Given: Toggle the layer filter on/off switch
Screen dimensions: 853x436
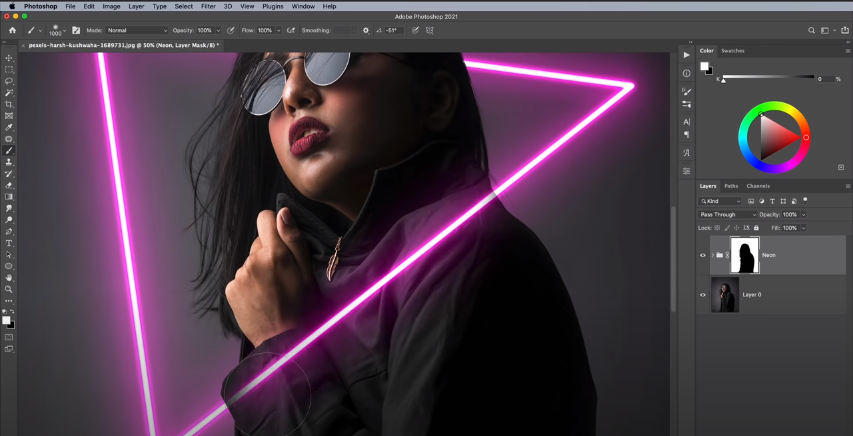Looking at the screenshot, I should point(804,201).
